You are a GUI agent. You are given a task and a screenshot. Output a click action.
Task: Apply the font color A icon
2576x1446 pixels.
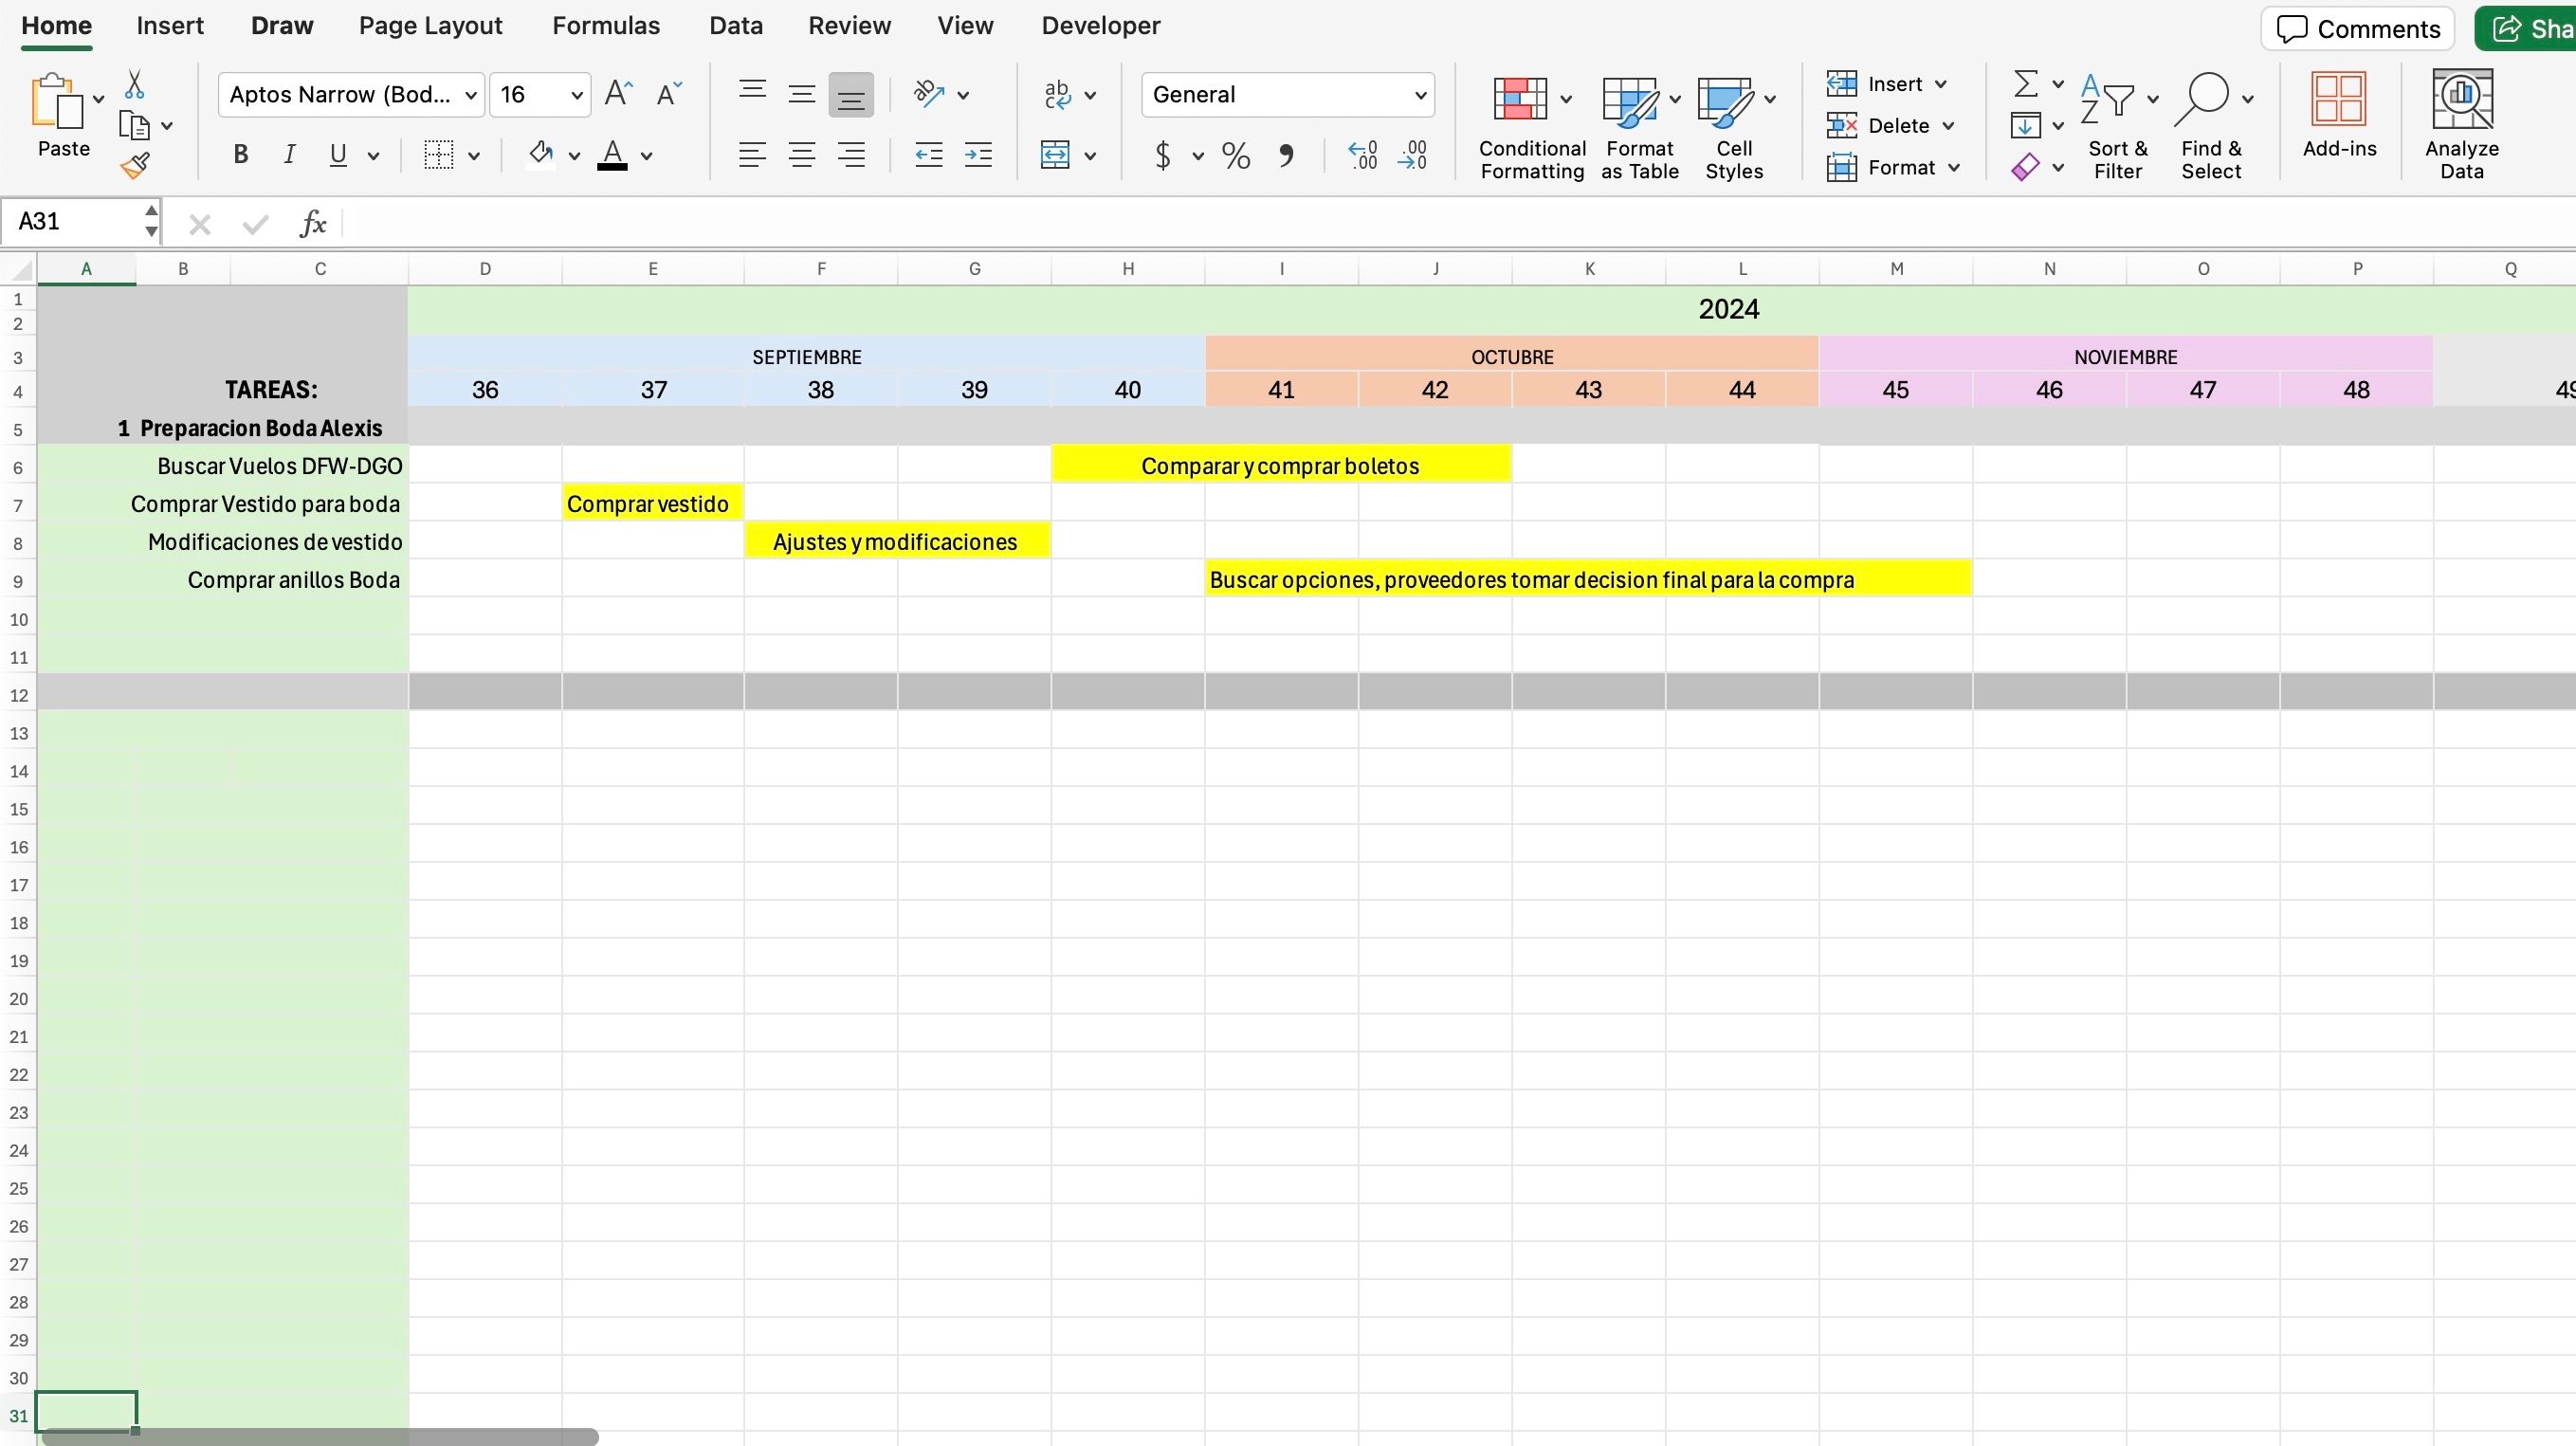tap(612, 154)
